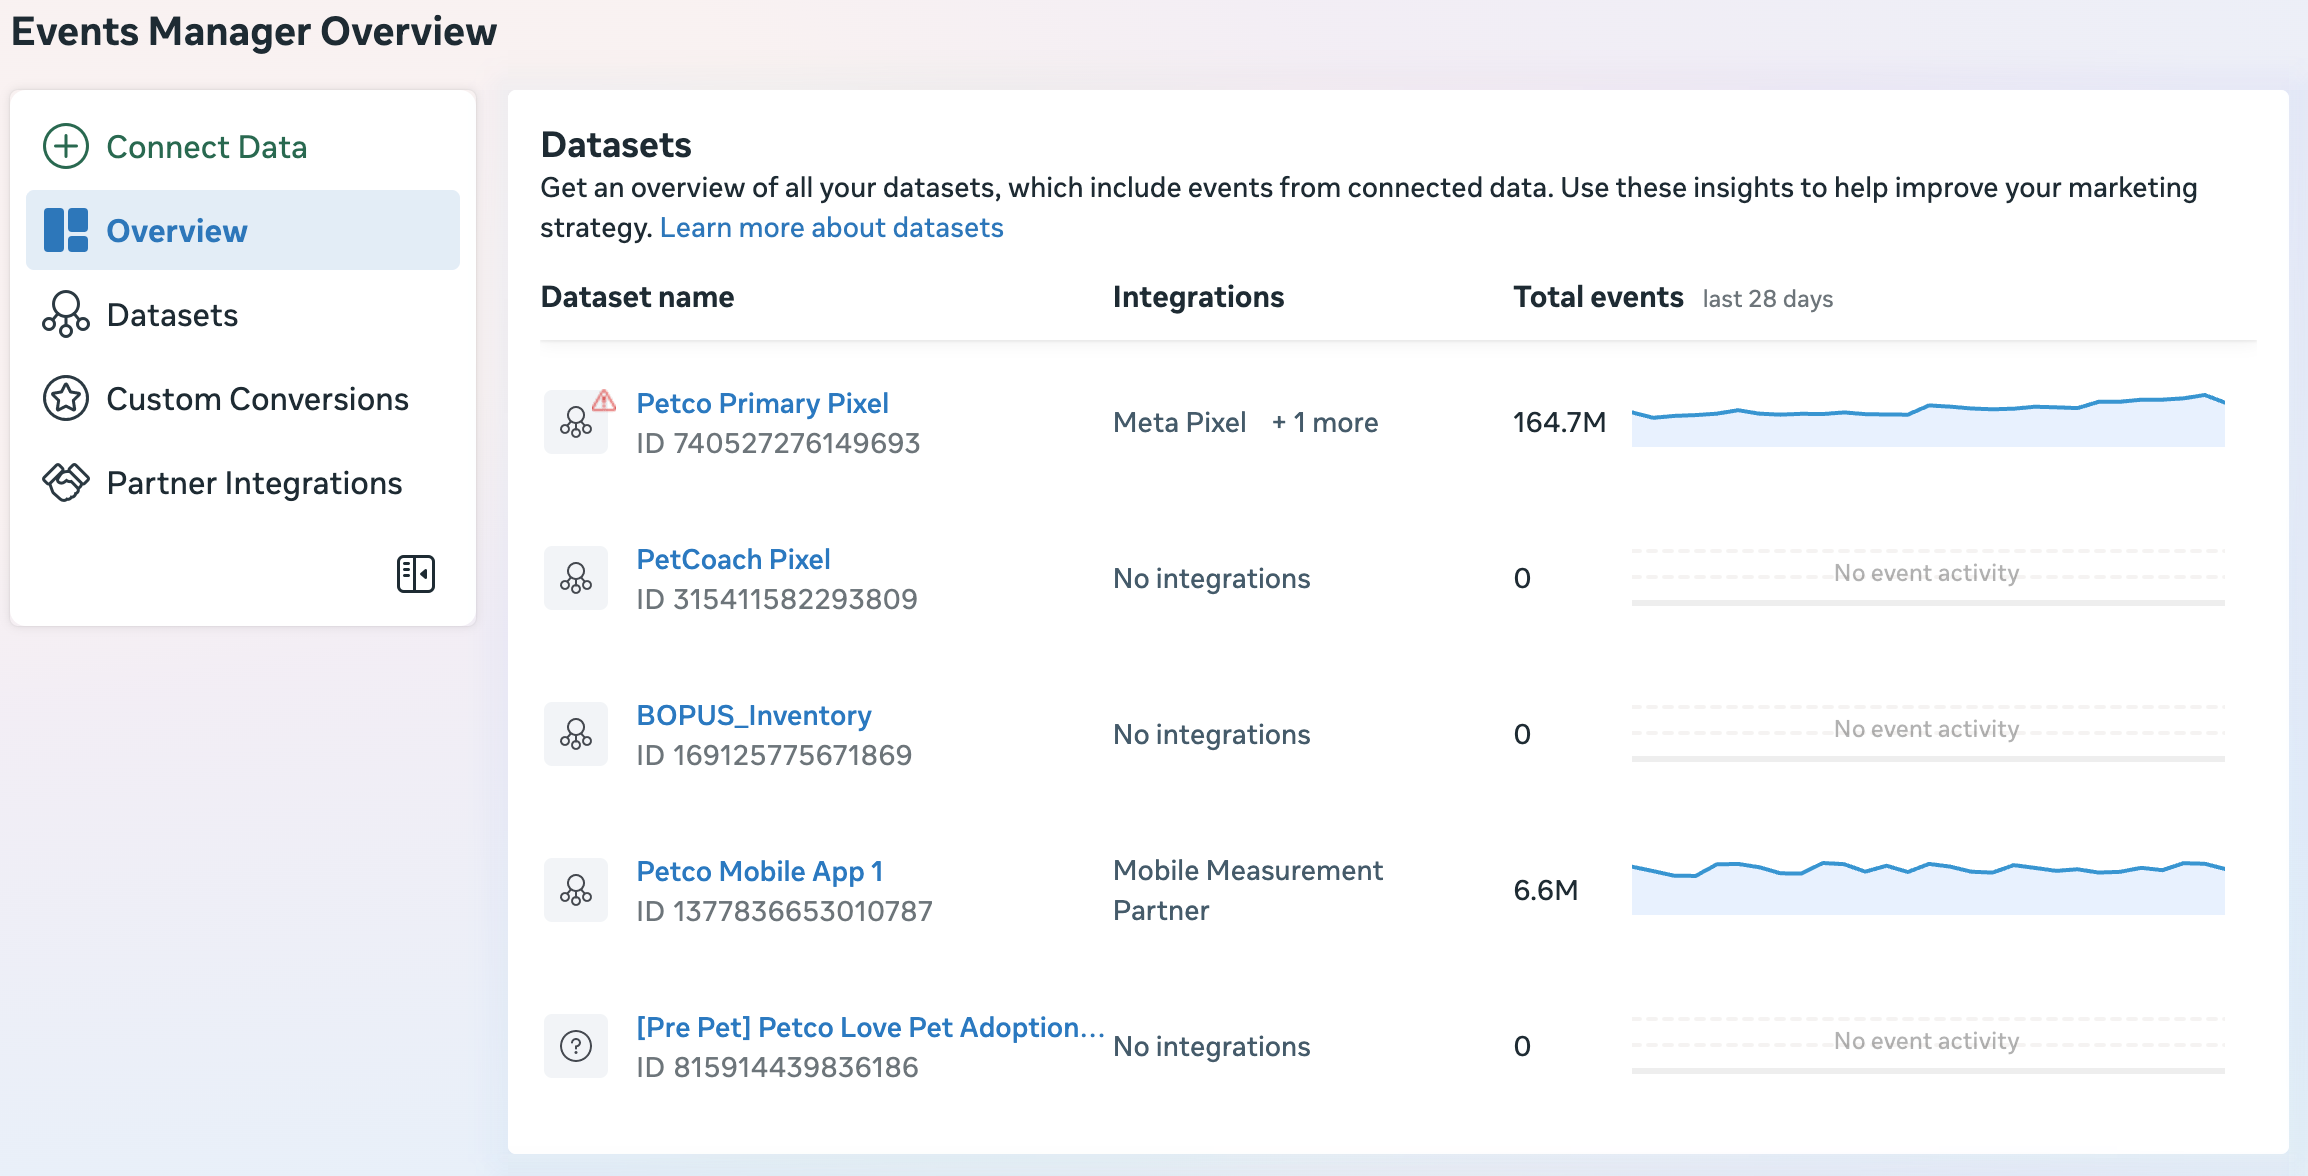Collapse the sidebar navigation panel
The image size is (2308, 1176).
tap(415, 574)
